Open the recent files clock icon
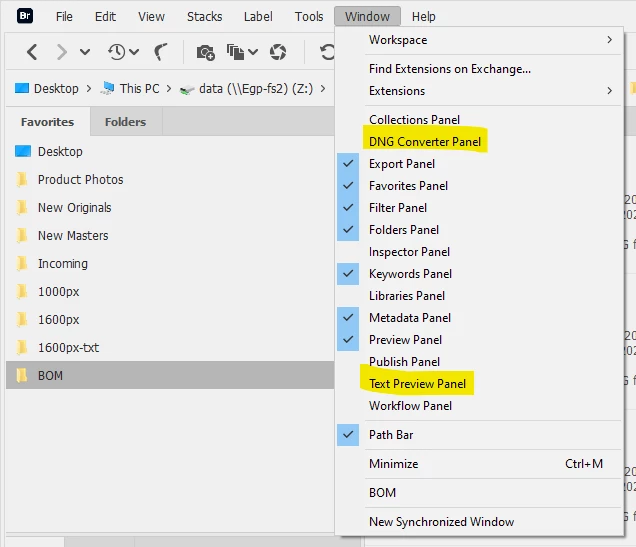Screen dimensions: 636x547 pos(116,52)
